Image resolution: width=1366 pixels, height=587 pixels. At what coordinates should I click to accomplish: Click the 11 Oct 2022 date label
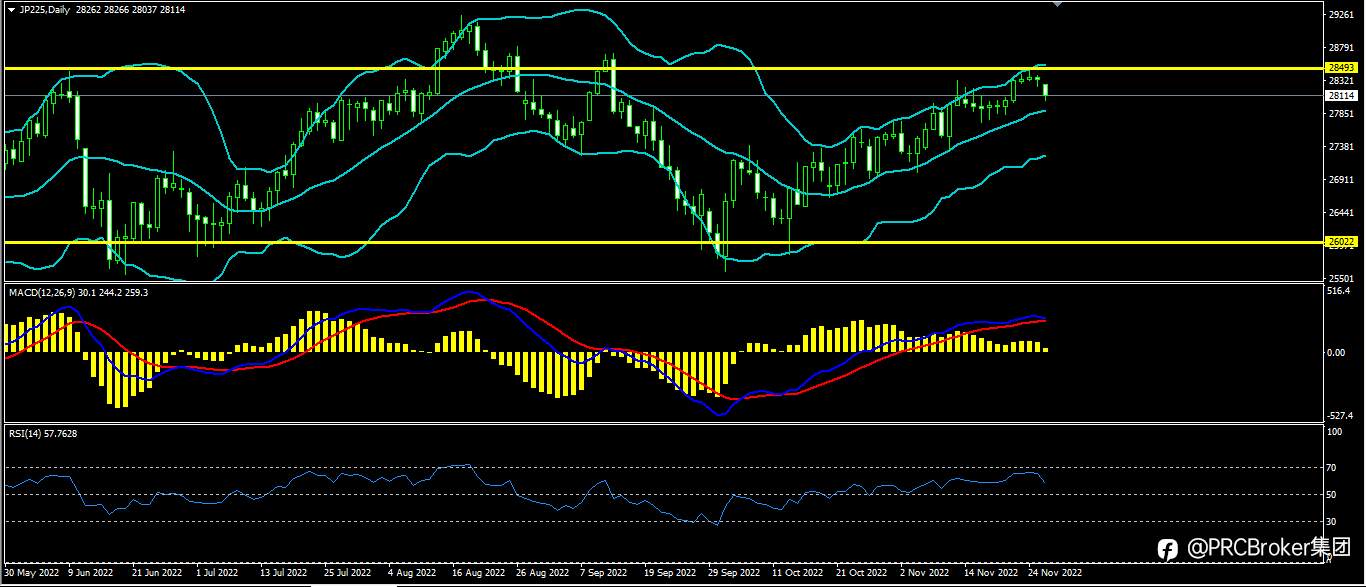pos(797,574)
